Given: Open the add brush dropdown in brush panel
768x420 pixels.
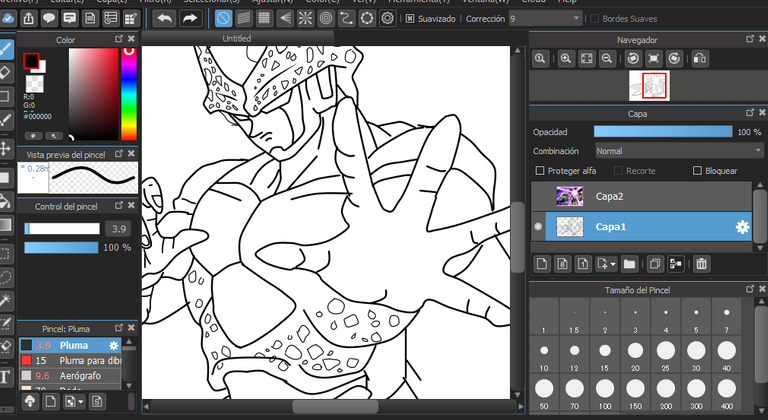Looking at the screenshot, I should pos(80,402).
